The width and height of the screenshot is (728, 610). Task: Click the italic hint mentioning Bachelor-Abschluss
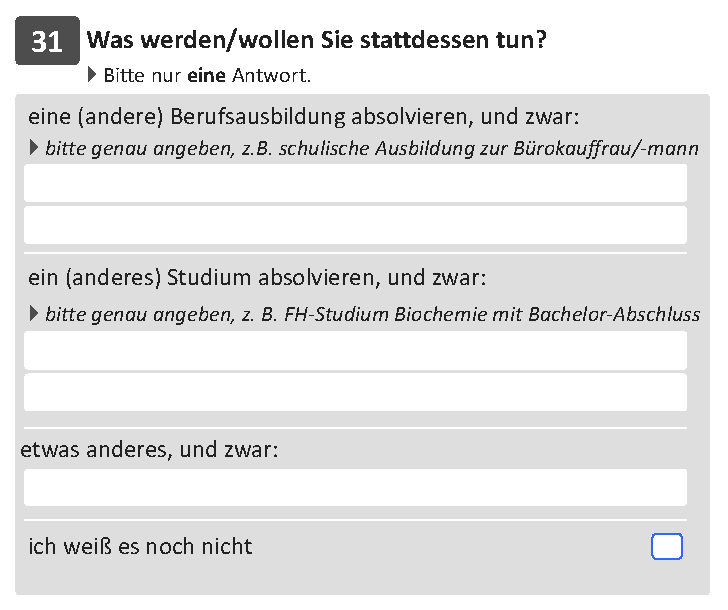tap(372, 314)
